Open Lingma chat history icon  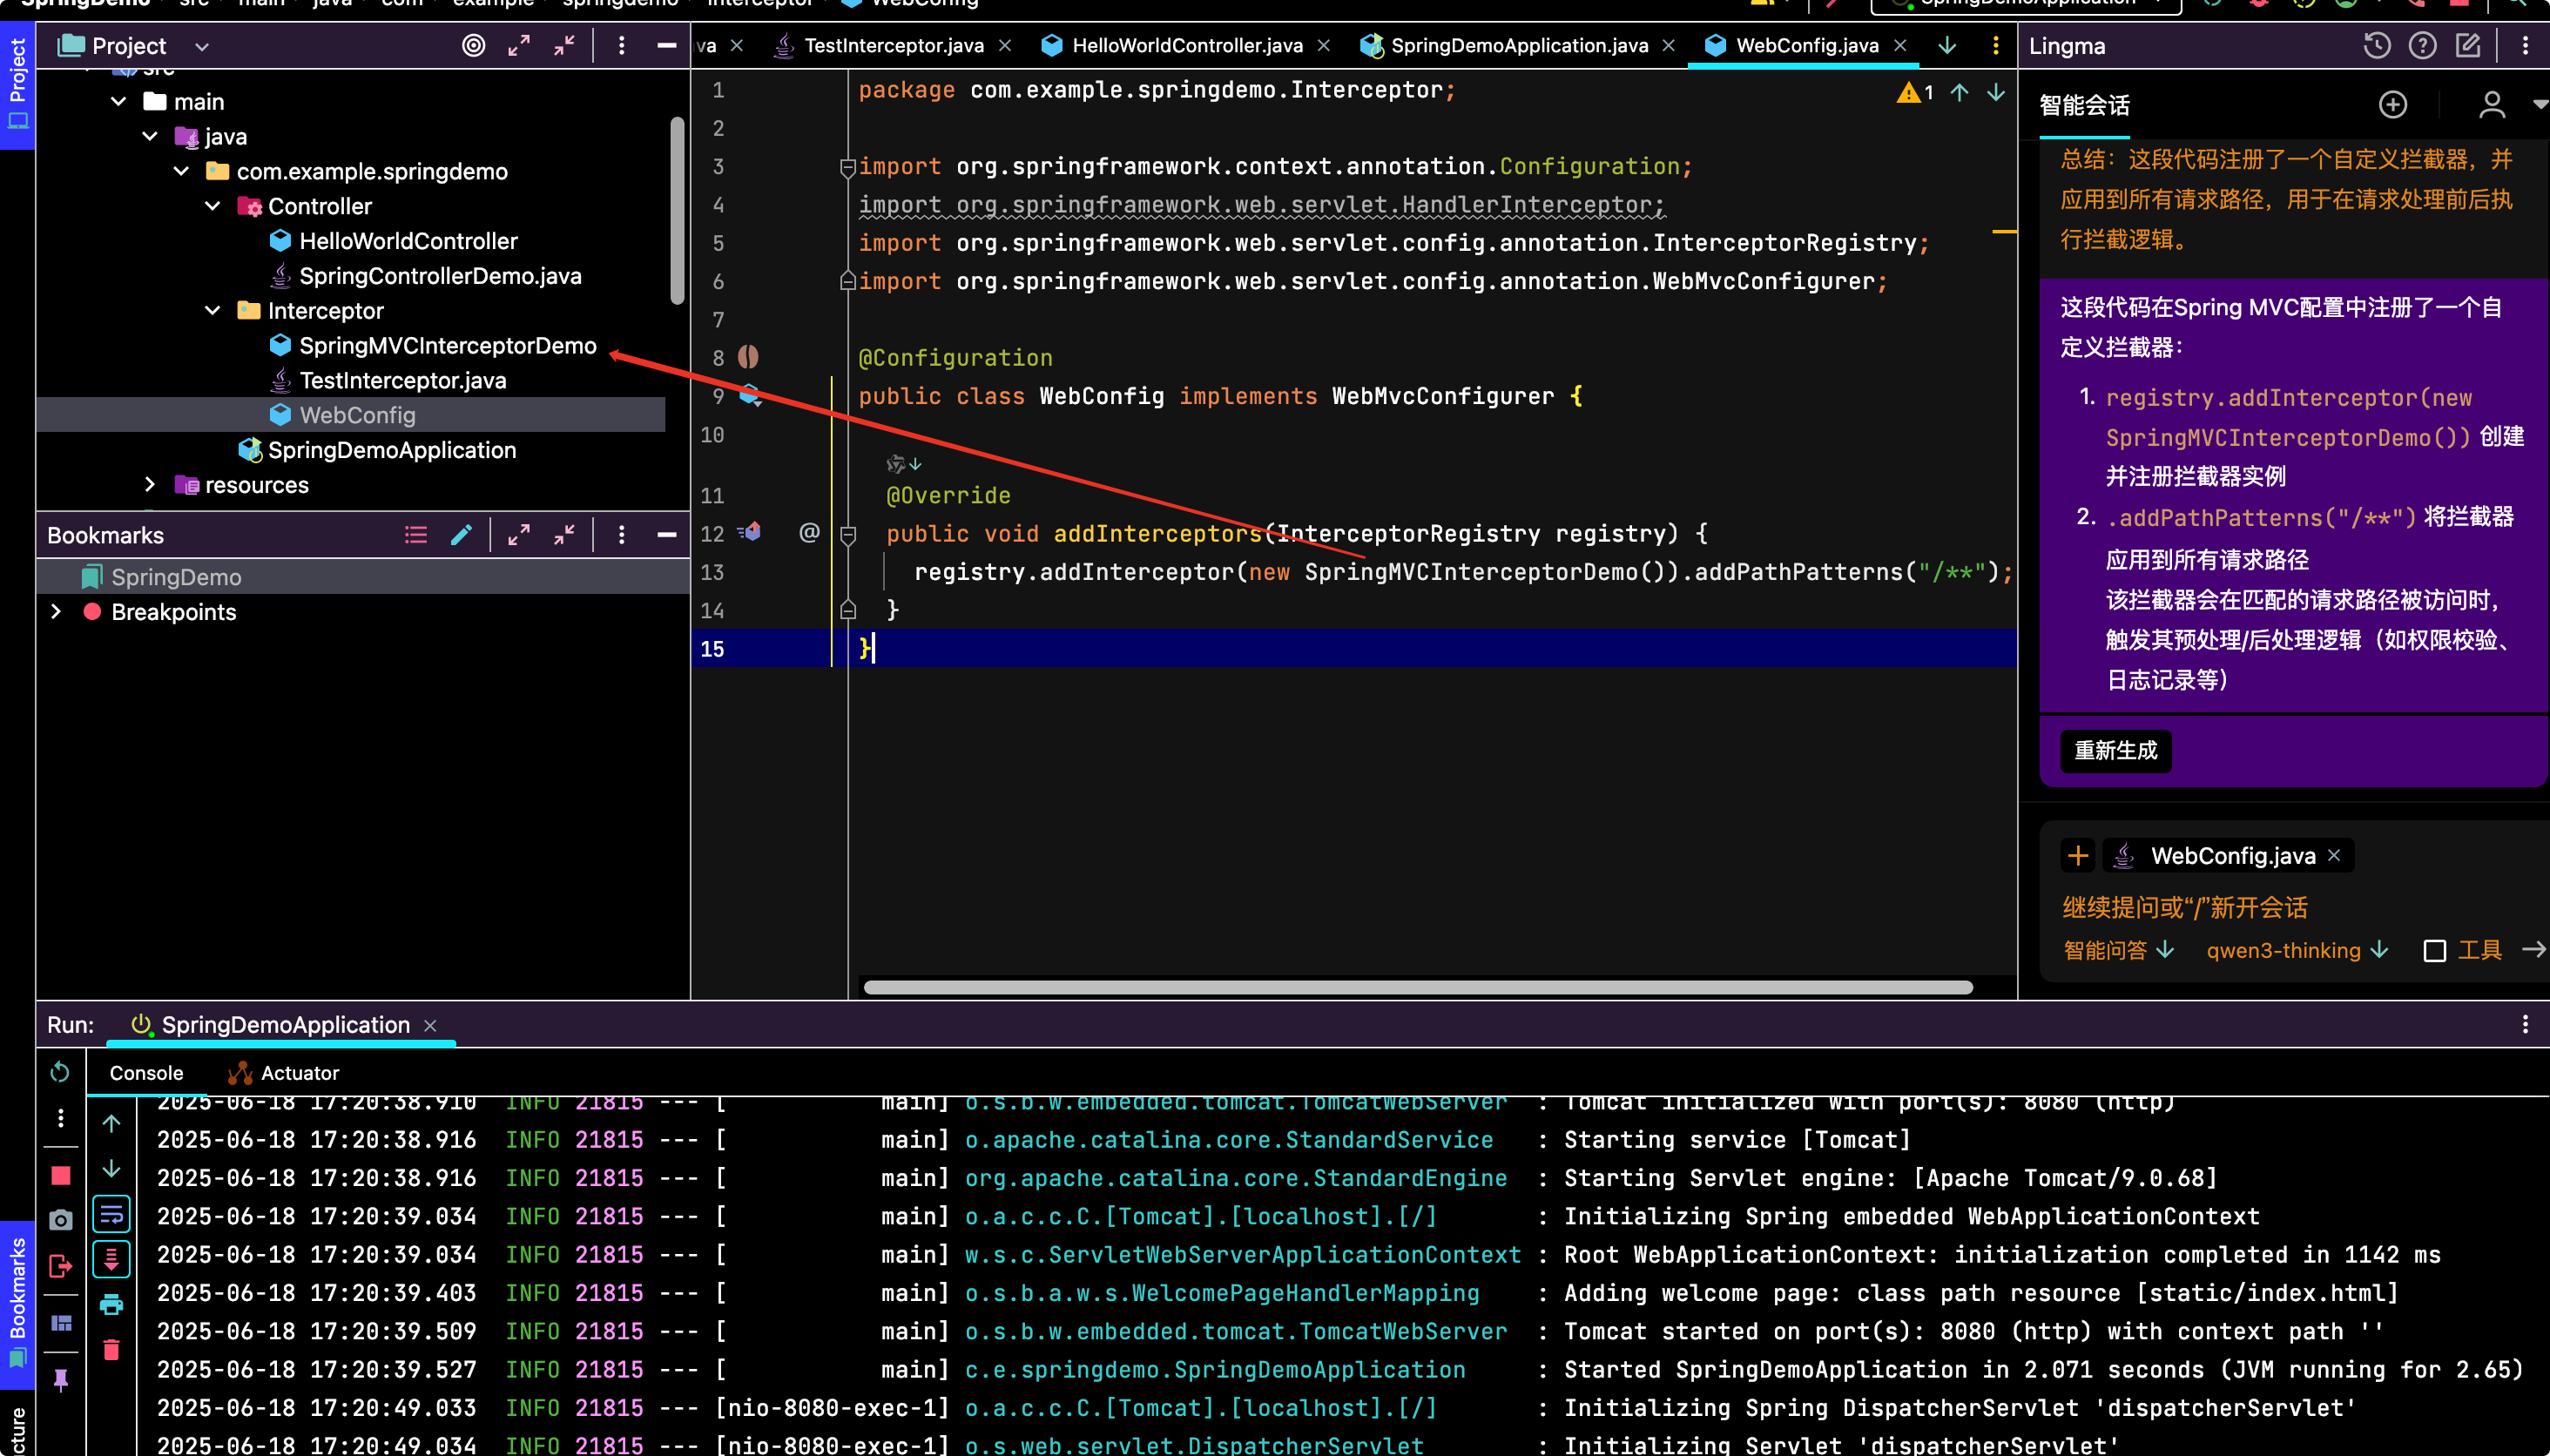tap(2376, 45)
